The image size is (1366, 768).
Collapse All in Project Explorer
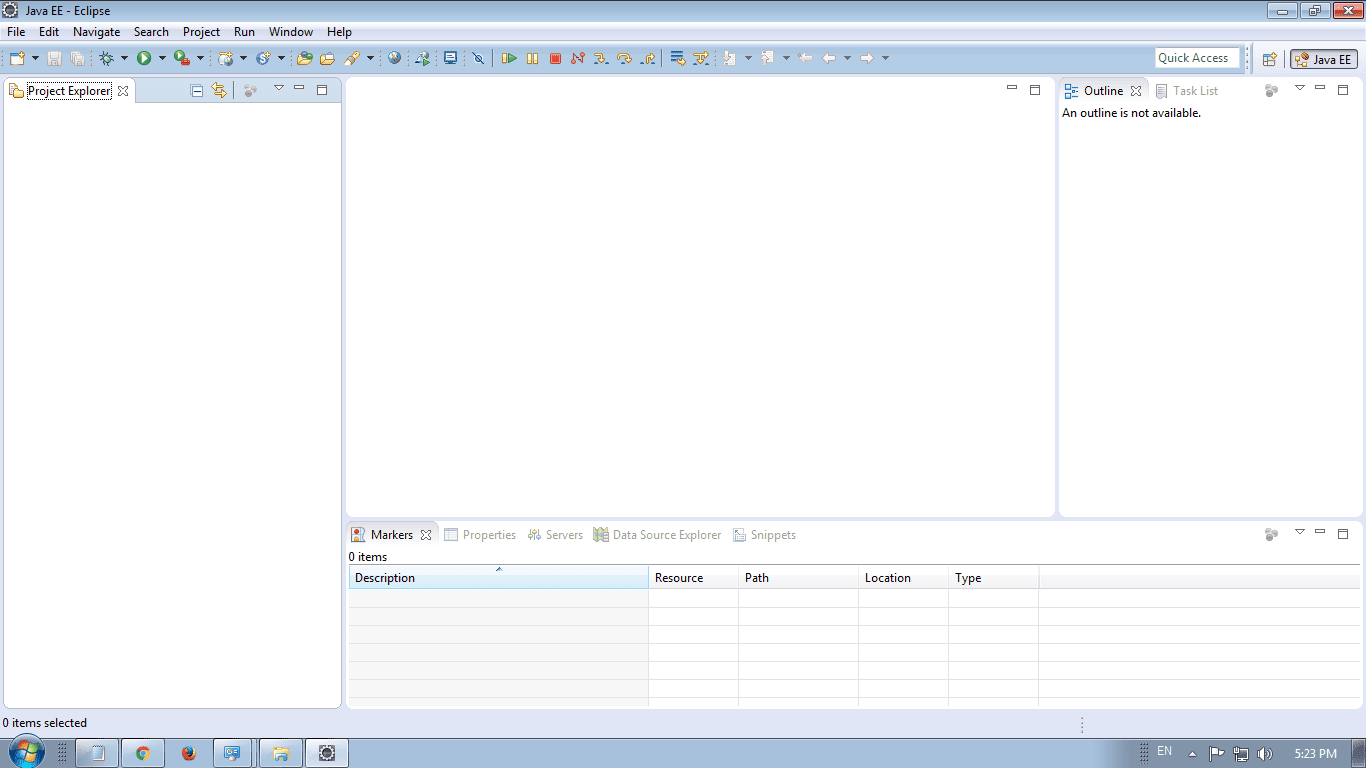[197, 90]
